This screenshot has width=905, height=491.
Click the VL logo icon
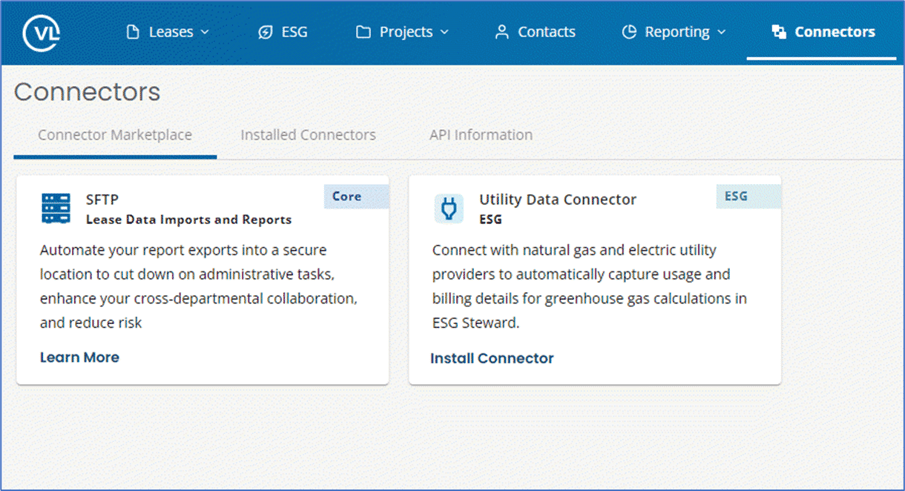[x=41, y=32]
